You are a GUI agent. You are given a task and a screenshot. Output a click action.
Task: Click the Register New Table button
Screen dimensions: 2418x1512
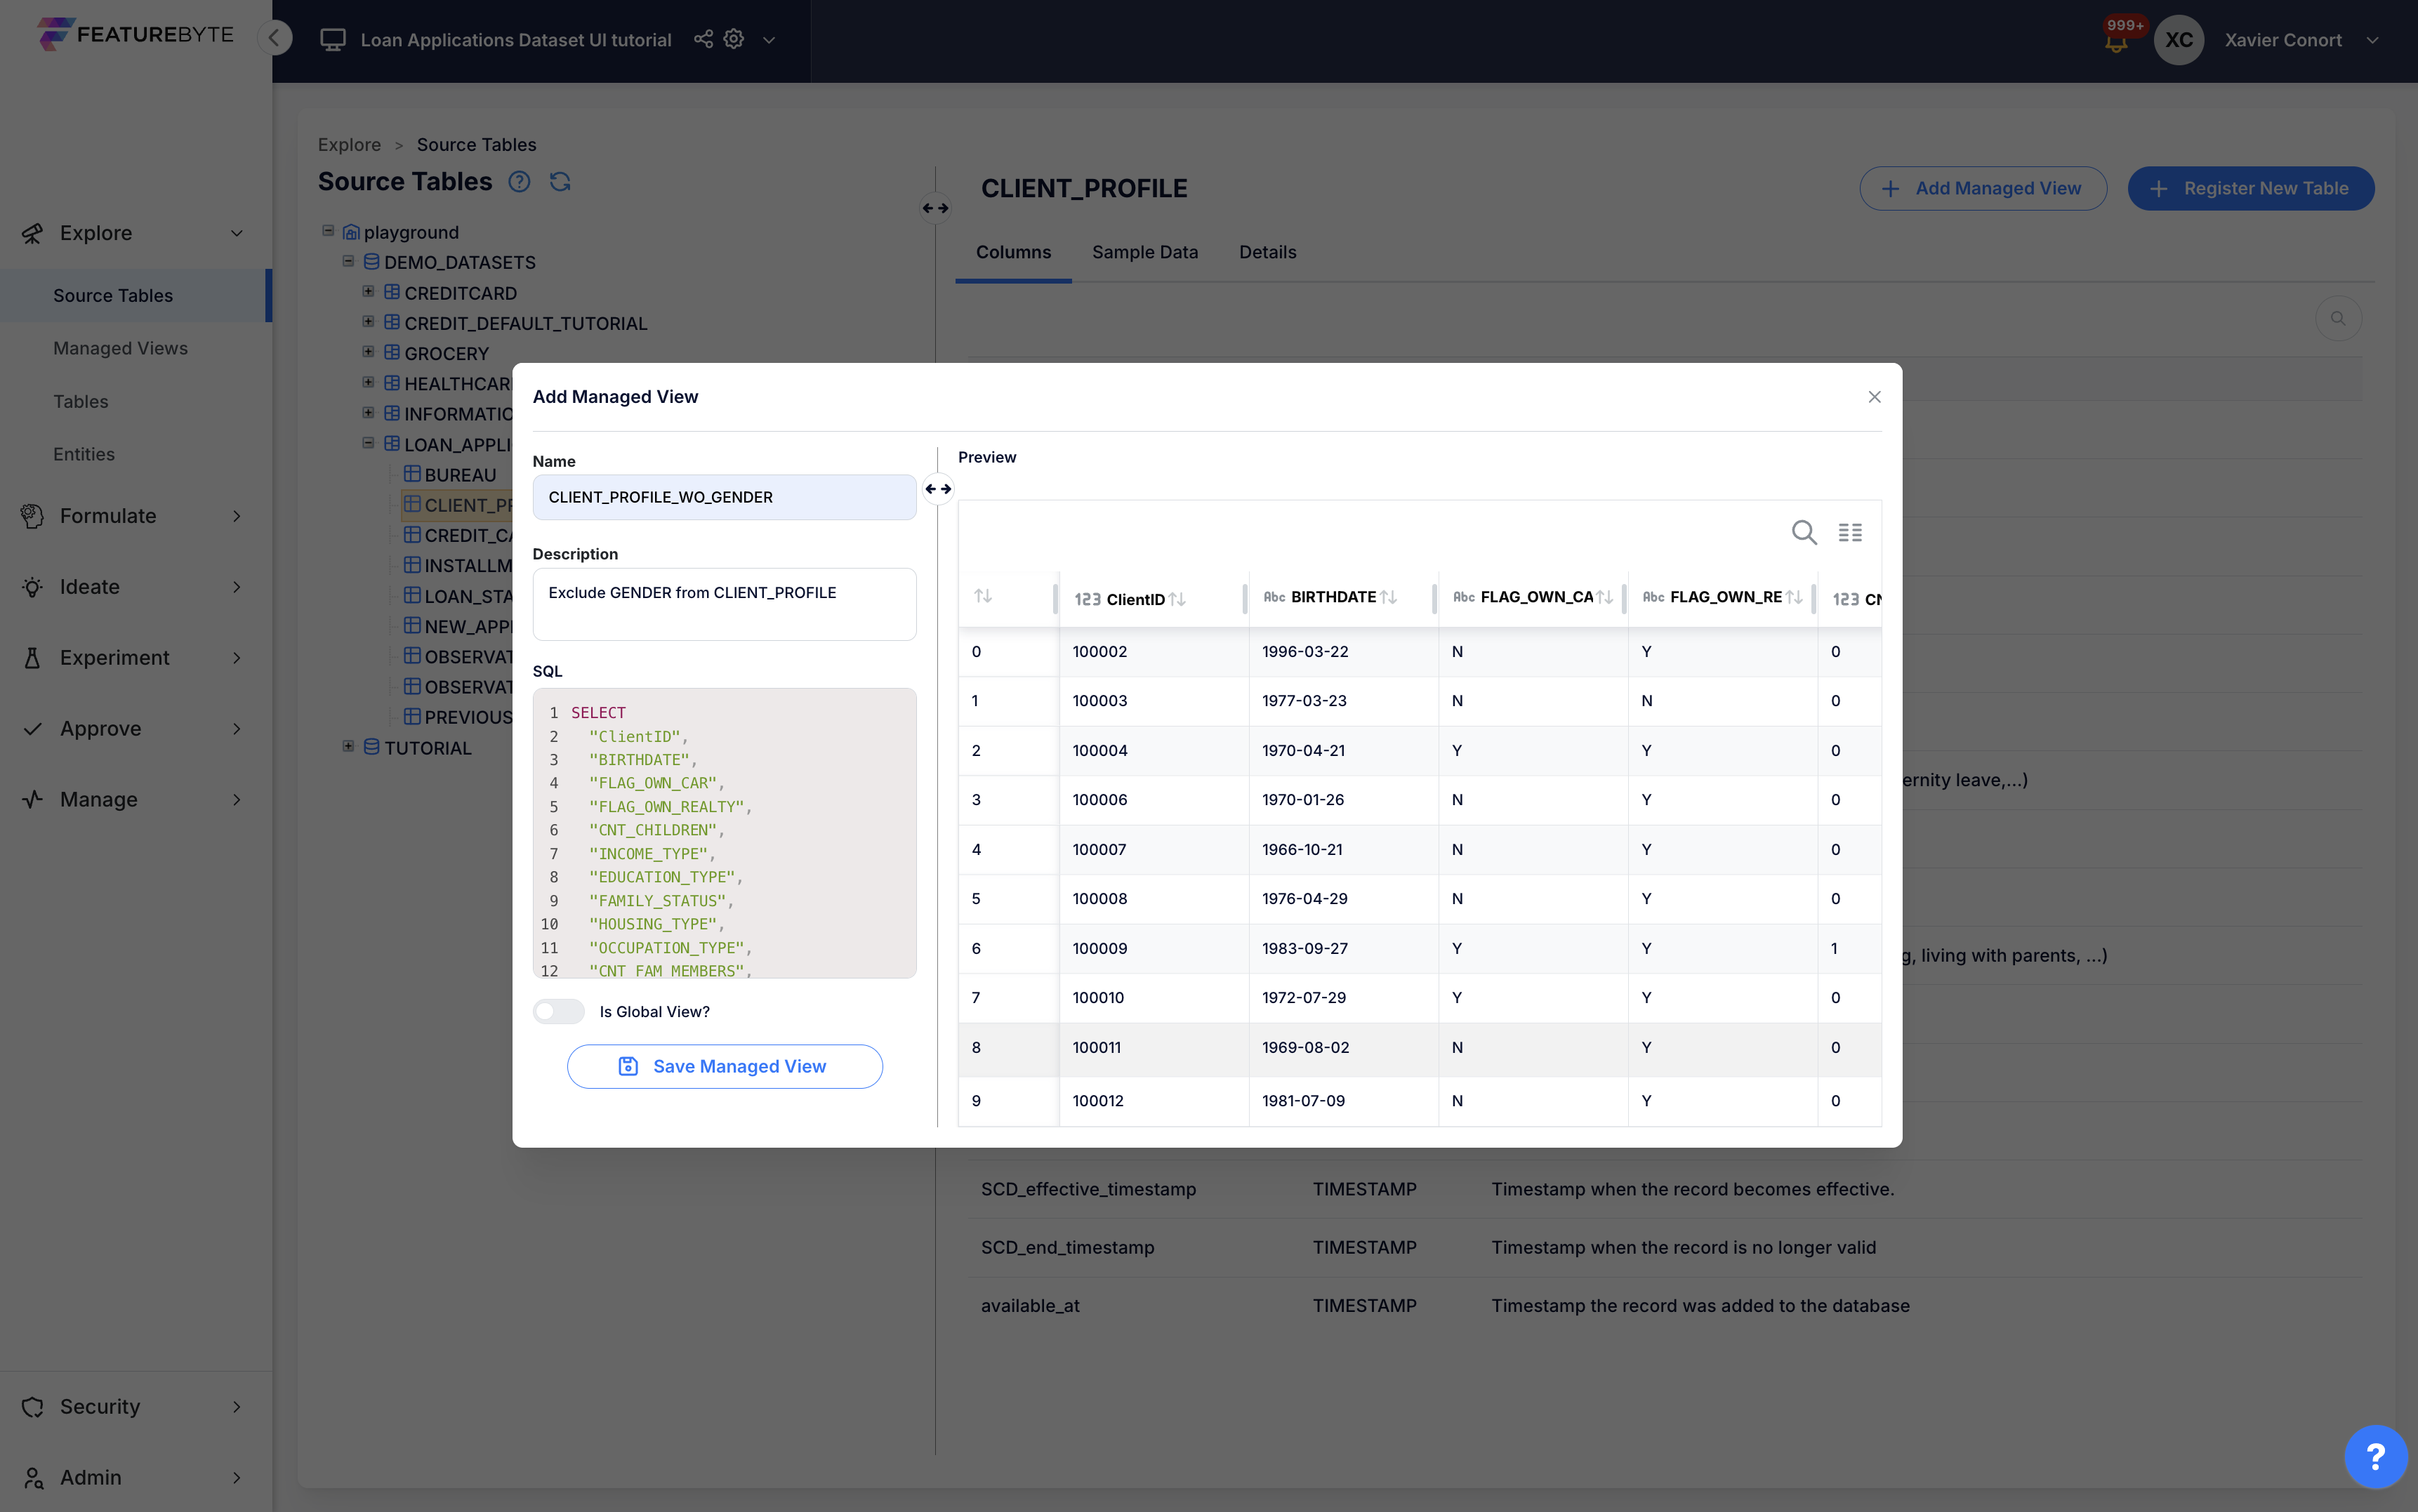pyautogui.click(x=2250, y=188)
